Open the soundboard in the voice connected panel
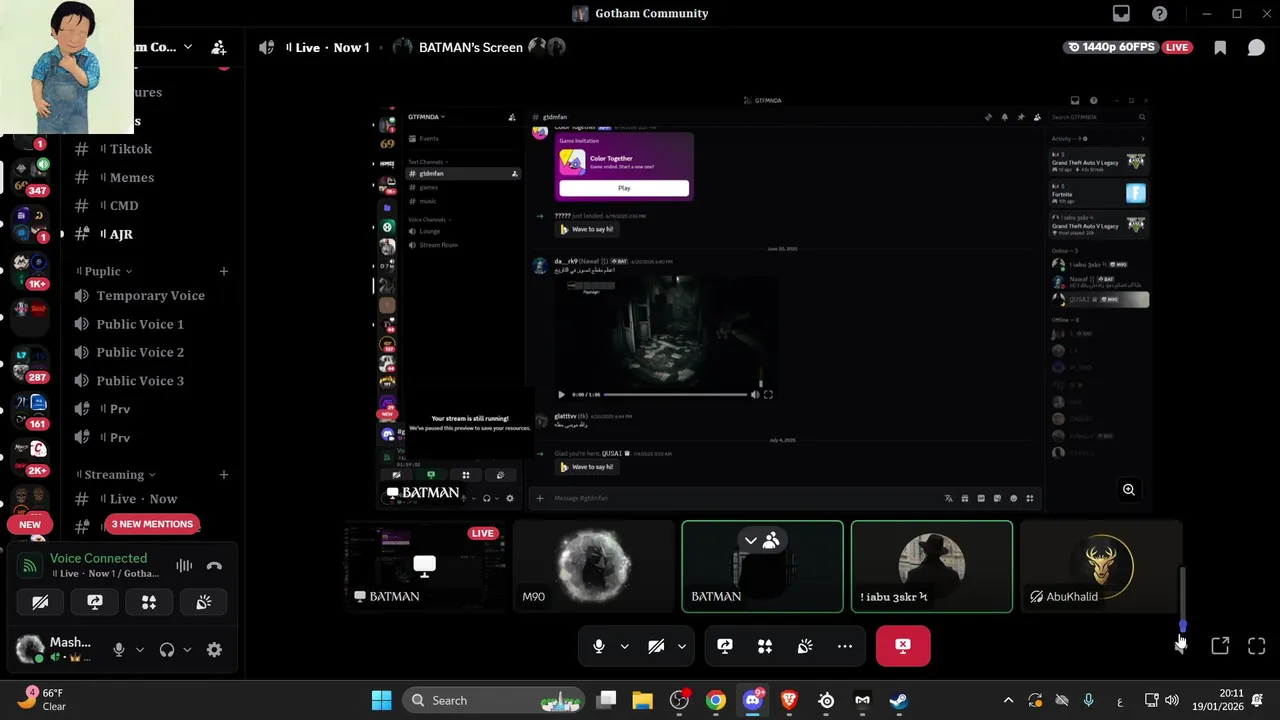The image size is (1280, 720). [x=204, y=602]
